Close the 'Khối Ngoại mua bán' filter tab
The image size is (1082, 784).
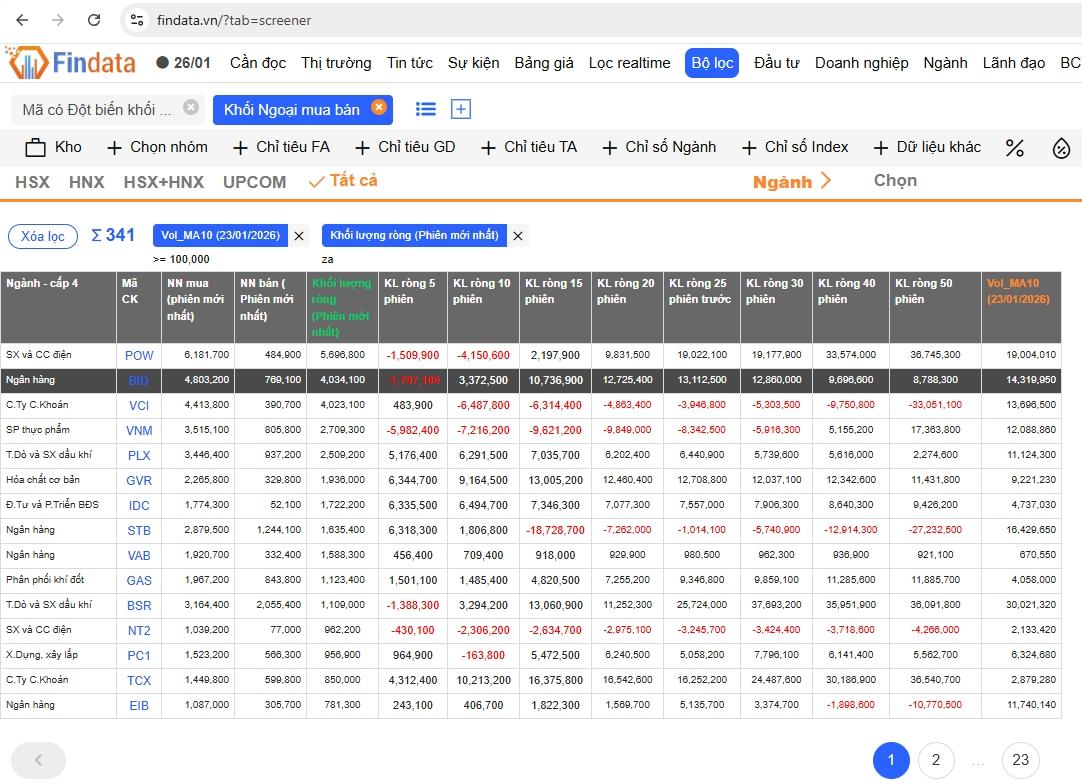[378, 108]
